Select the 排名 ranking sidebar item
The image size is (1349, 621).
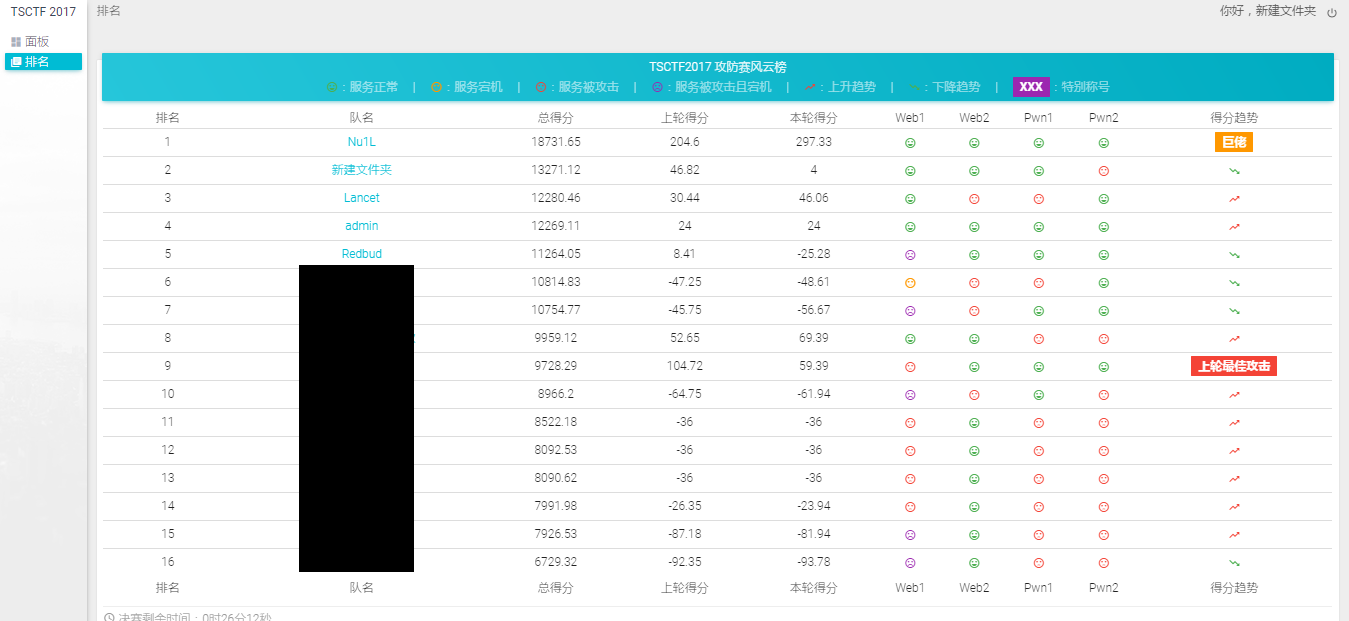coord(37,62)
